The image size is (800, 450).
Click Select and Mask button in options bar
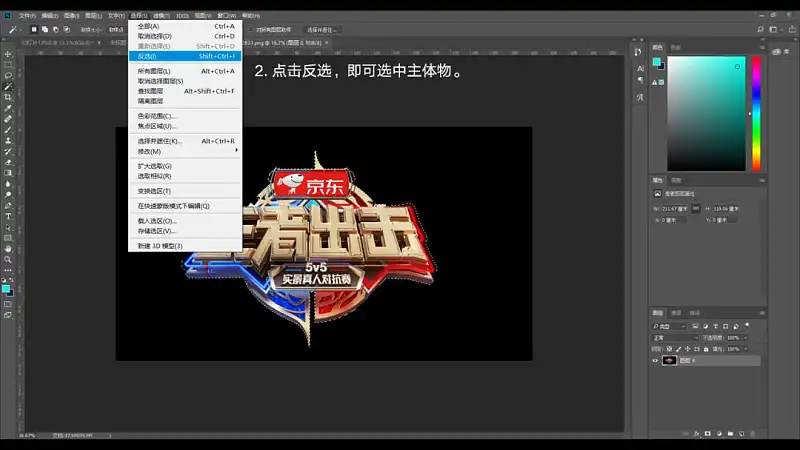point(321,30)
